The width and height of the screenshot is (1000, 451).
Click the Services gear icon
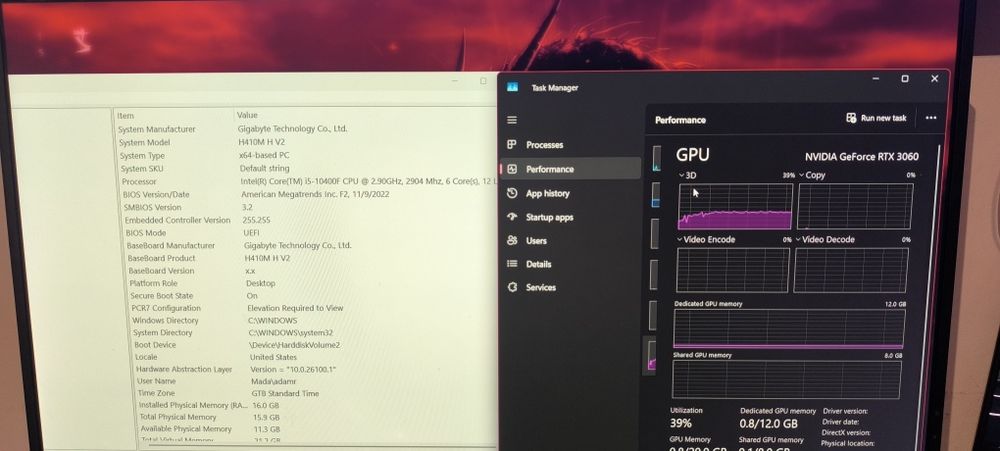pos(512,288)
